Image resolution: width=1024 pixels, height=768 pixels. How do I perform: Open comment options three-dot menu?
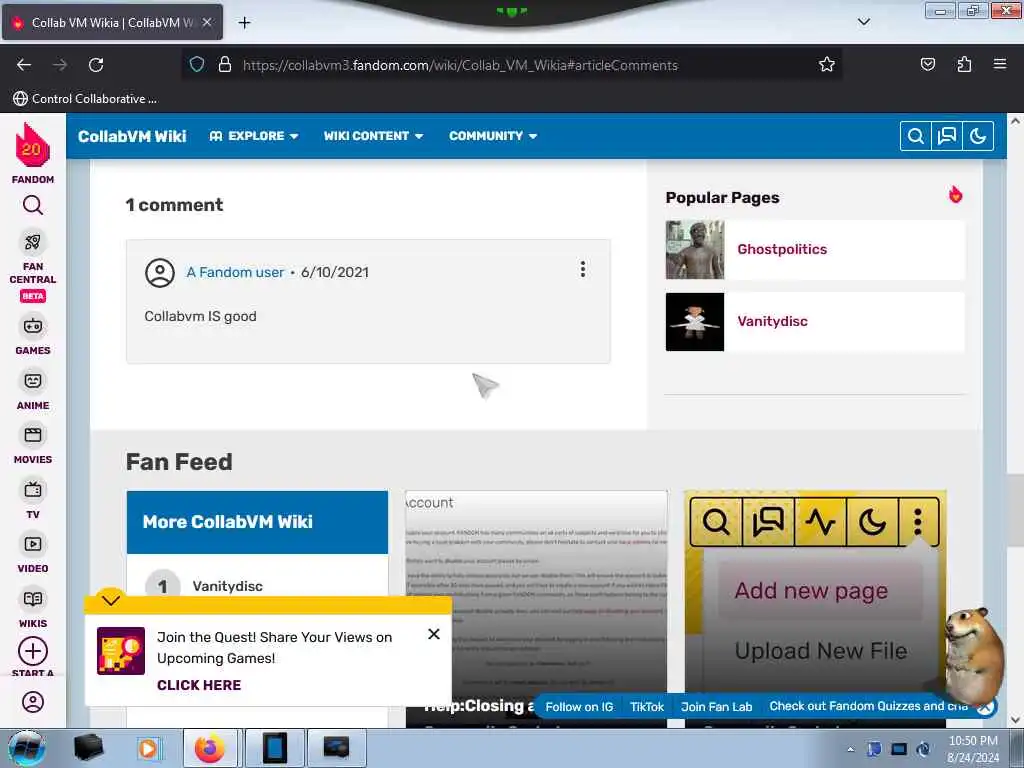point(583,269)
